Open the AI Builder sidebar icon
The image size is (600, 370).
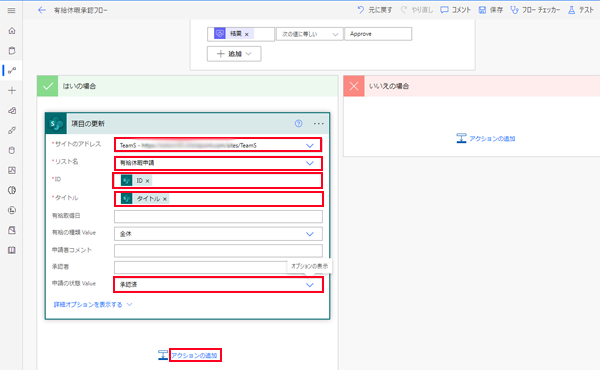(x=12, y=190)
